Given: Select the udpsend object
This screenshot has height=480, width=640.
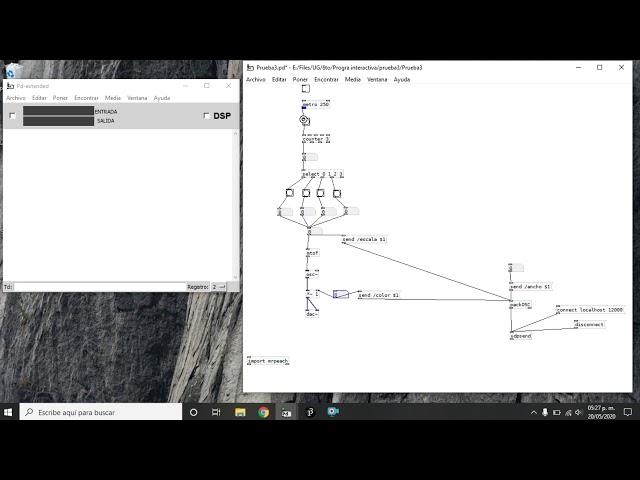Looking at the screenshot, I should pyautogui.click(x=521, y=336).
